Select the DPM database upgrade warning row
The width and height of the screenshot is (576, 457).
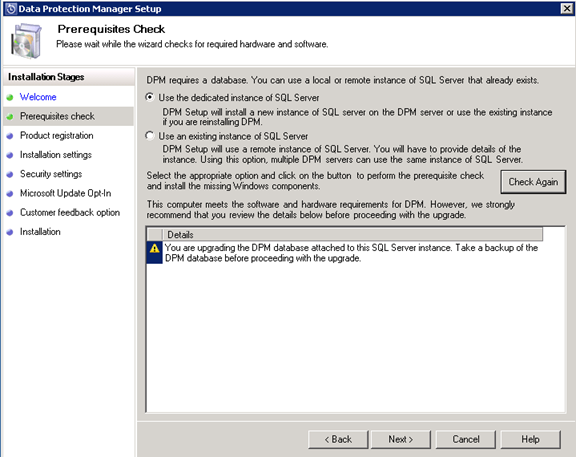345,253
